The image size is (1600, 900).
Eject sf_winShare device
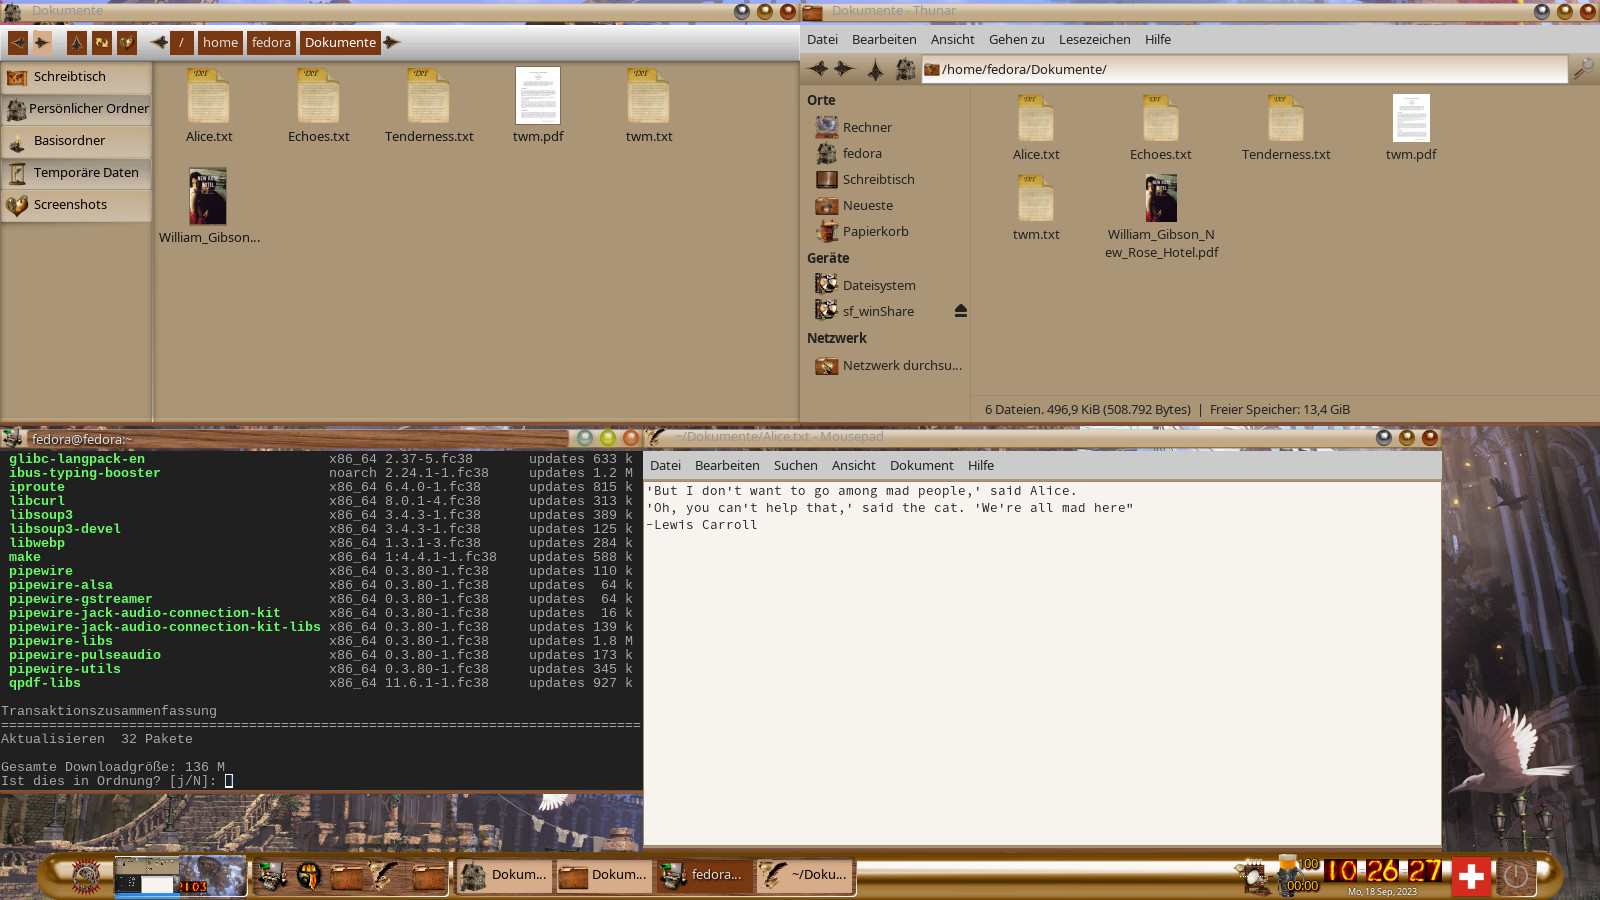960,311
